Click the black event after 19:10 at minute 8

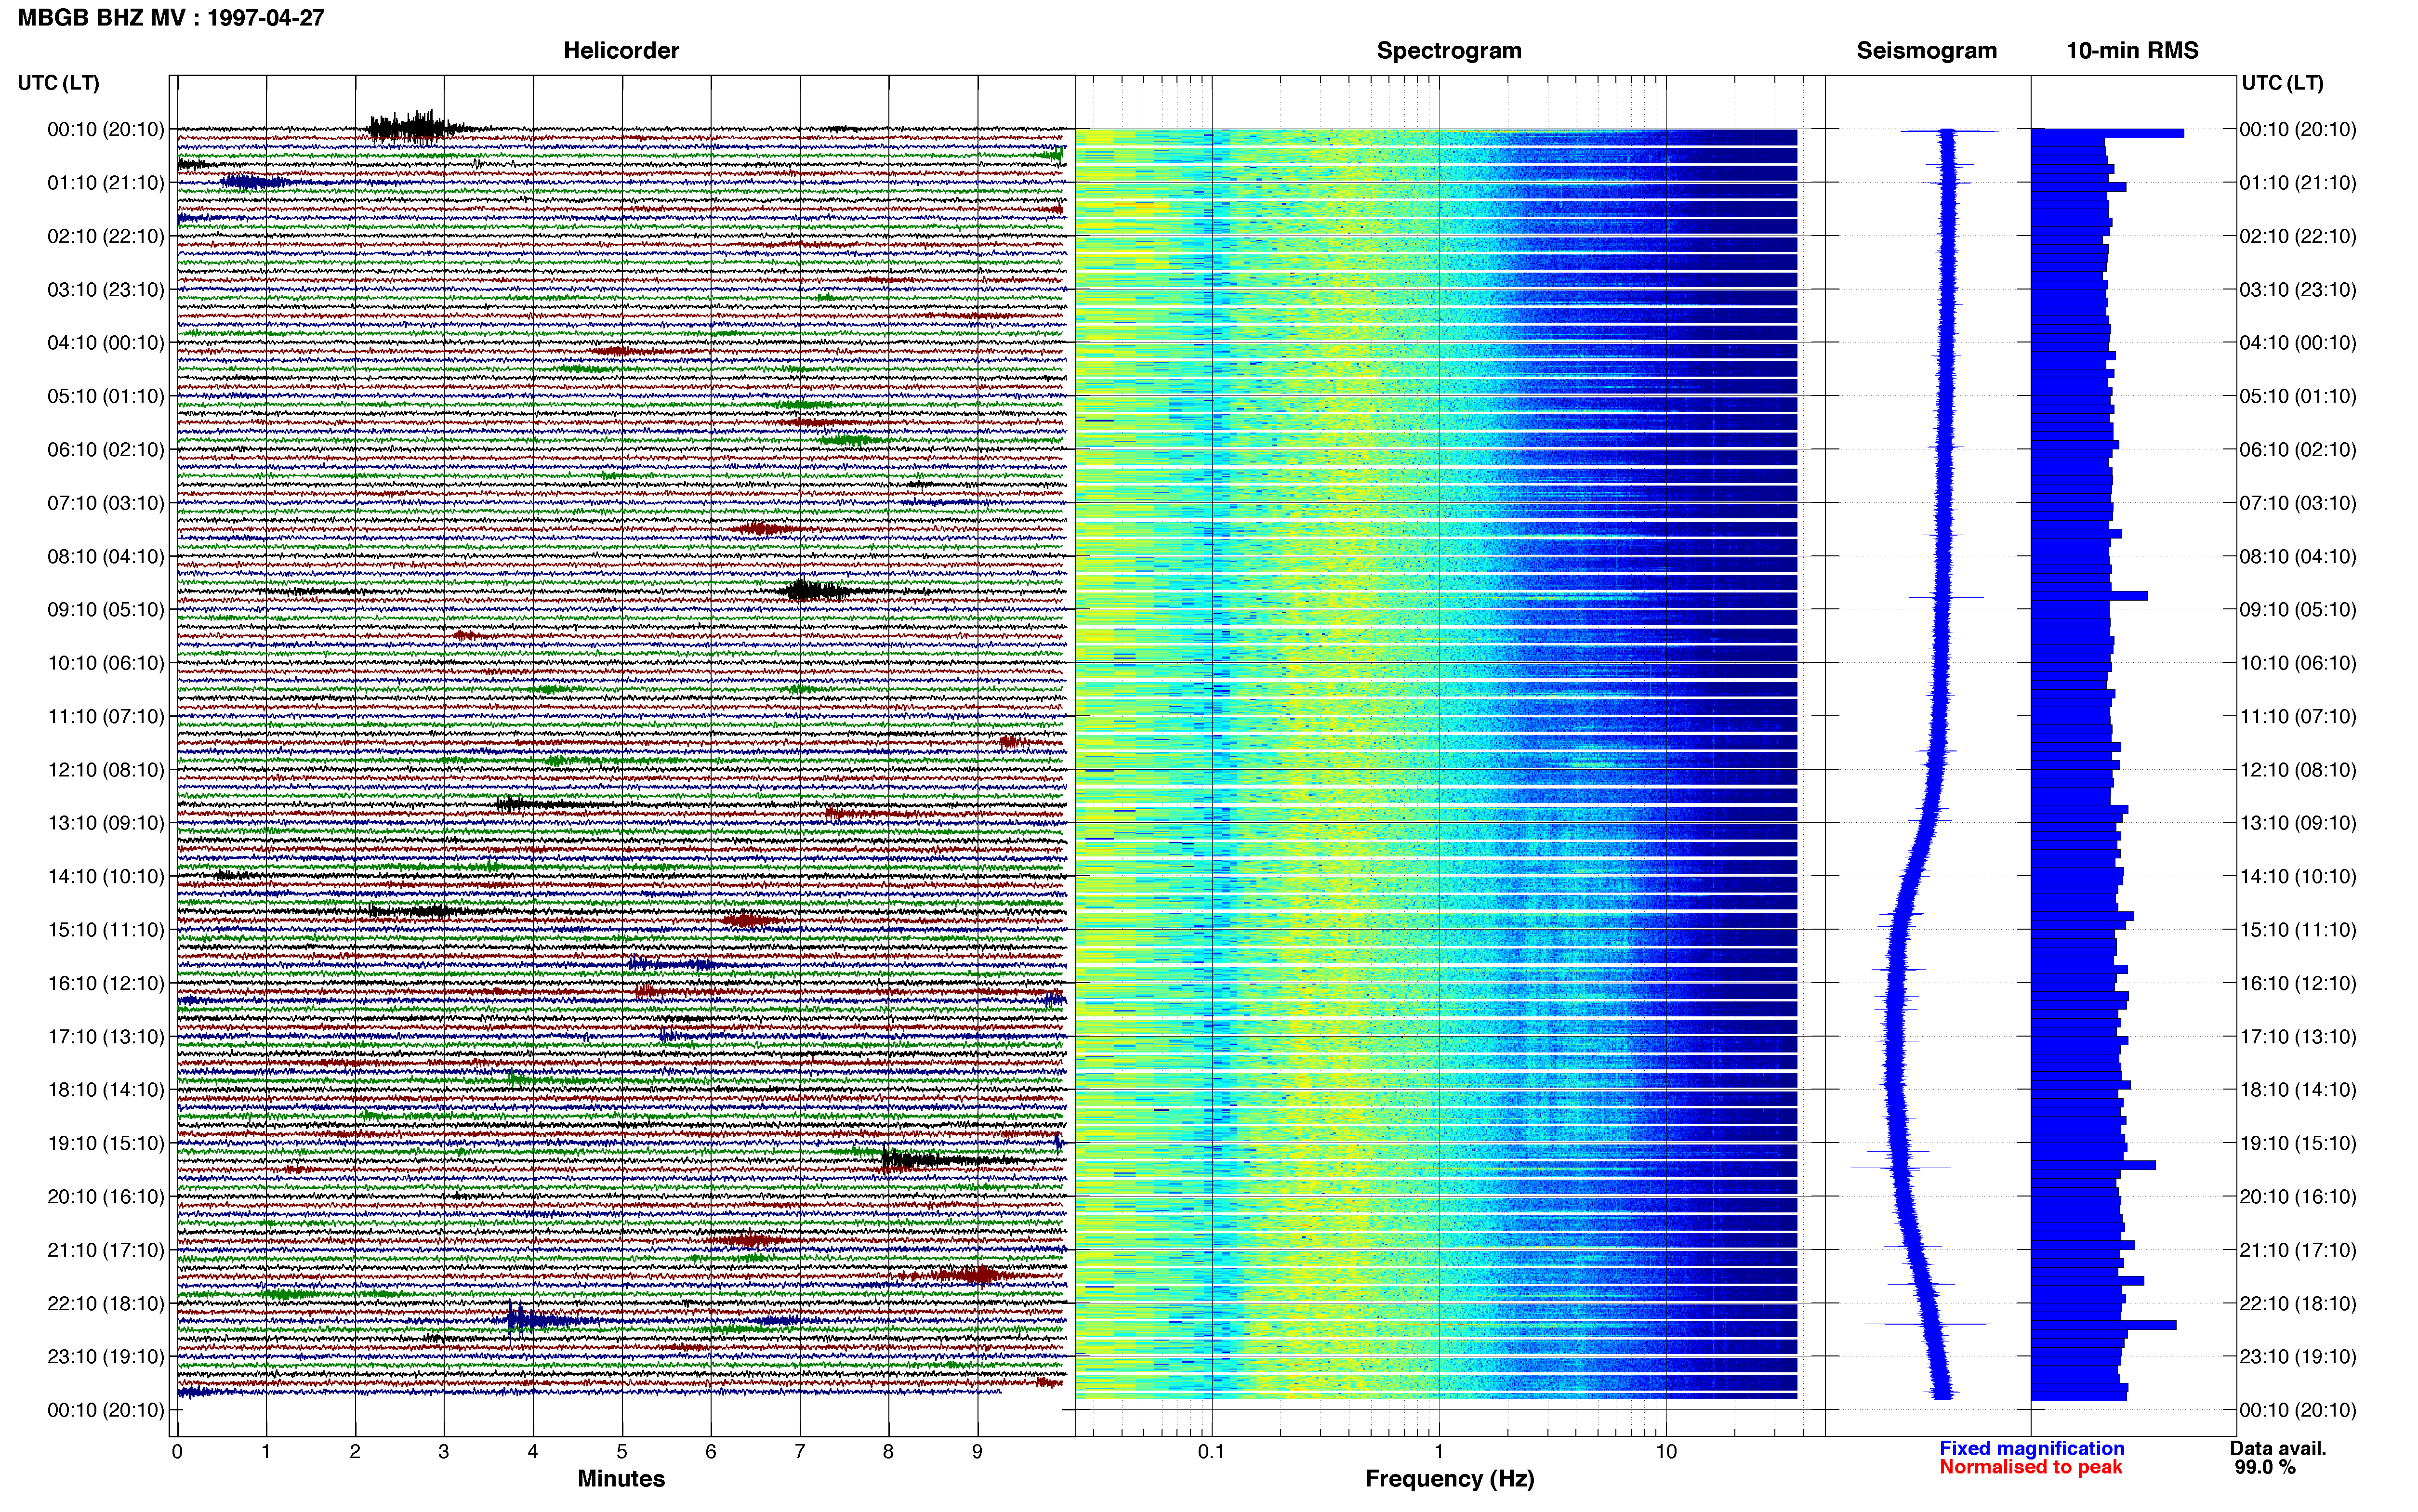tap(925, 1160)
